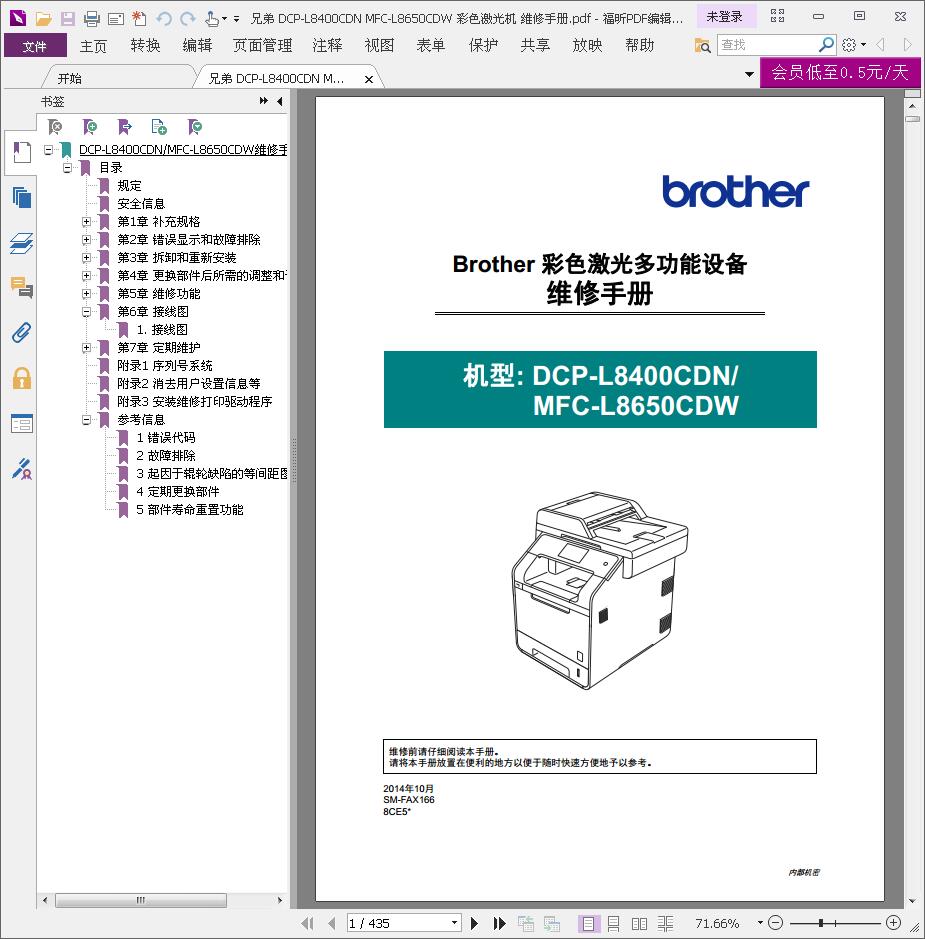Close the 兄弟 DCP-L8400CDN document tab

tap(369, 79)
